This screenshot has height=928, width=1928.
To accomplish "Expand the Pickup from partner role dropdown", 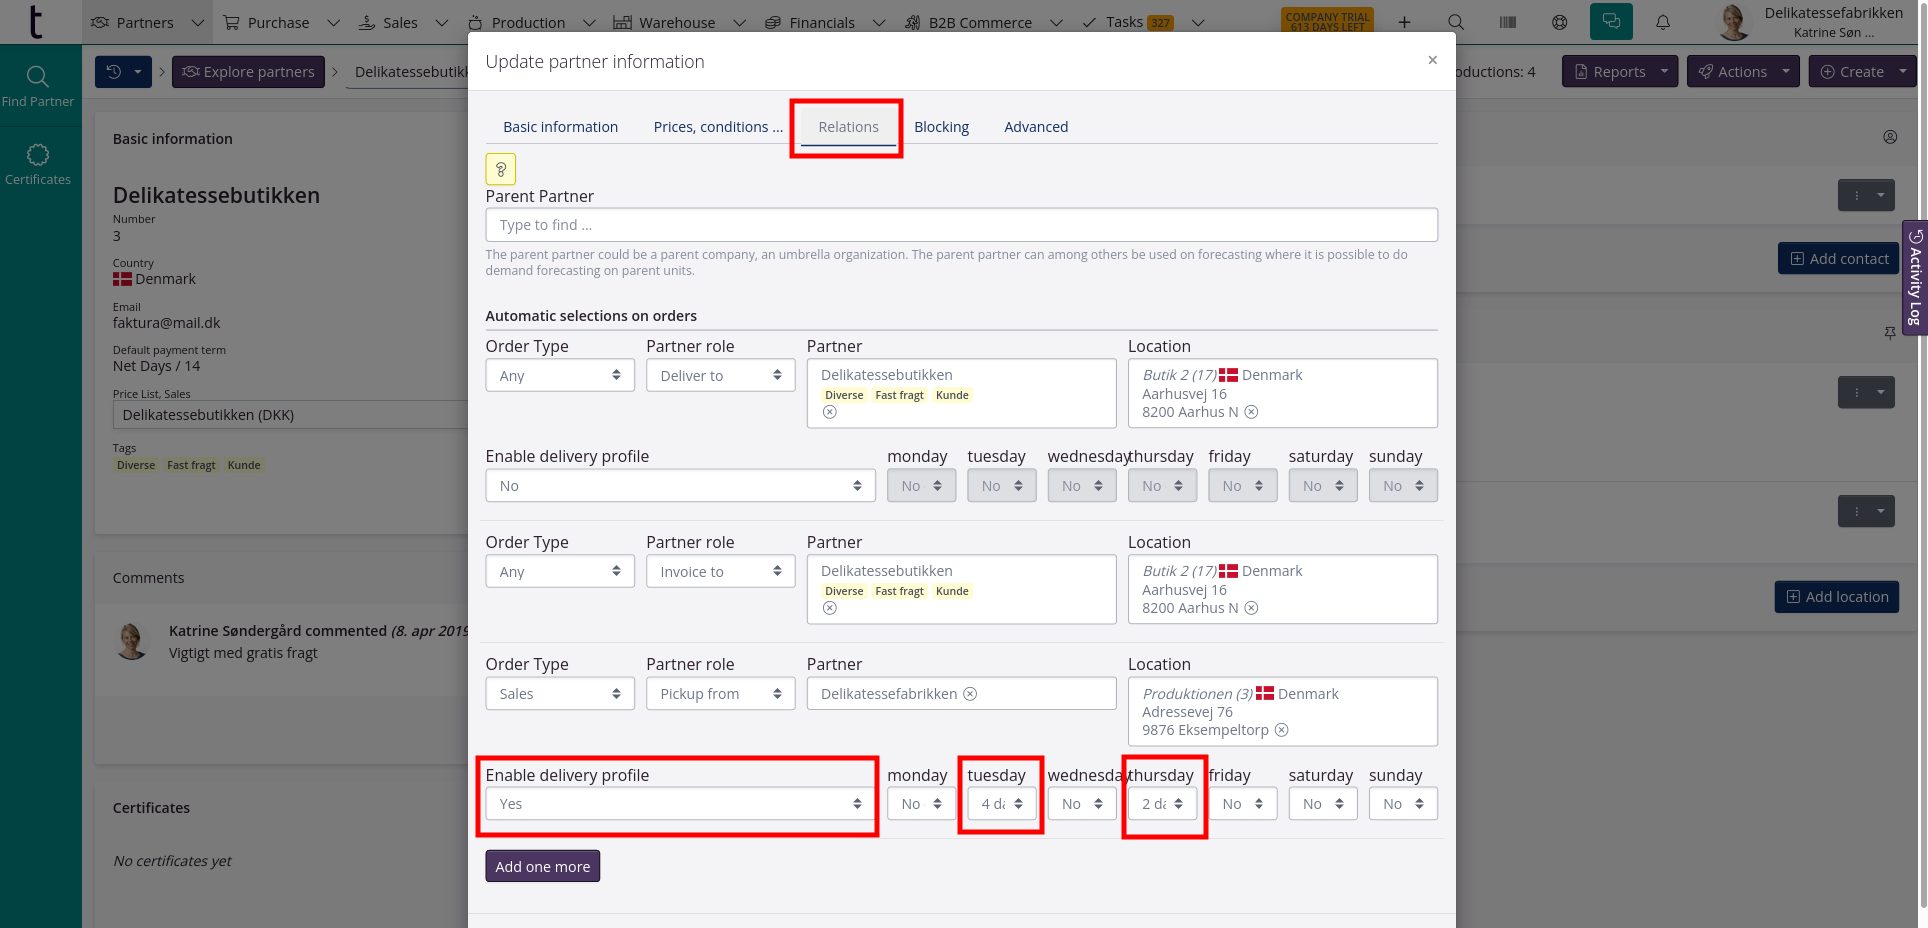I will pyautogui.click(x=720, y=694).
